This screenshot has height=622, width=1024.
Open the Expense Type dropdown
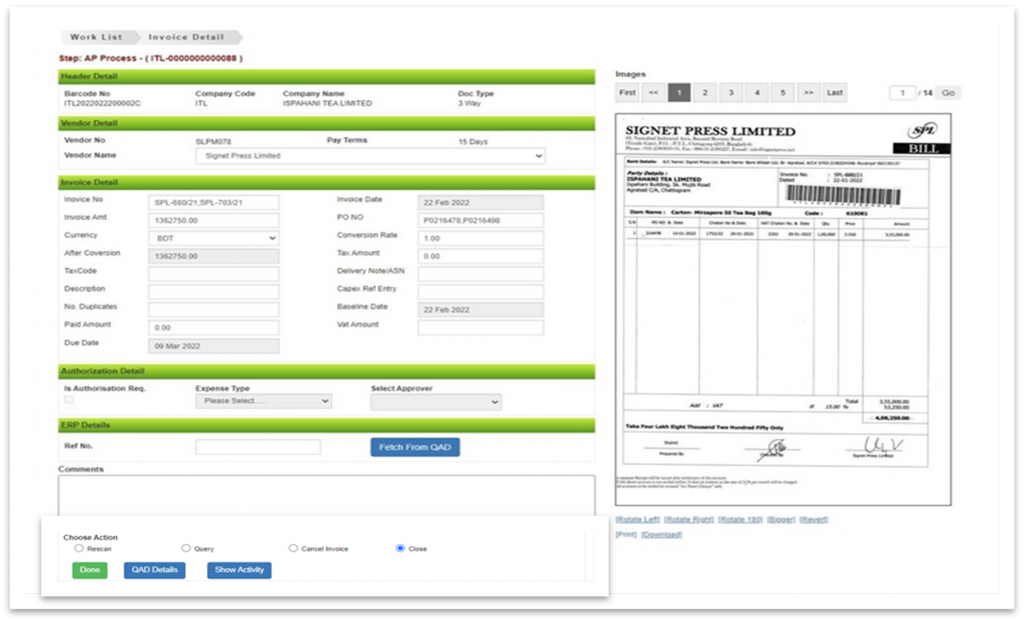coord(263,401)
